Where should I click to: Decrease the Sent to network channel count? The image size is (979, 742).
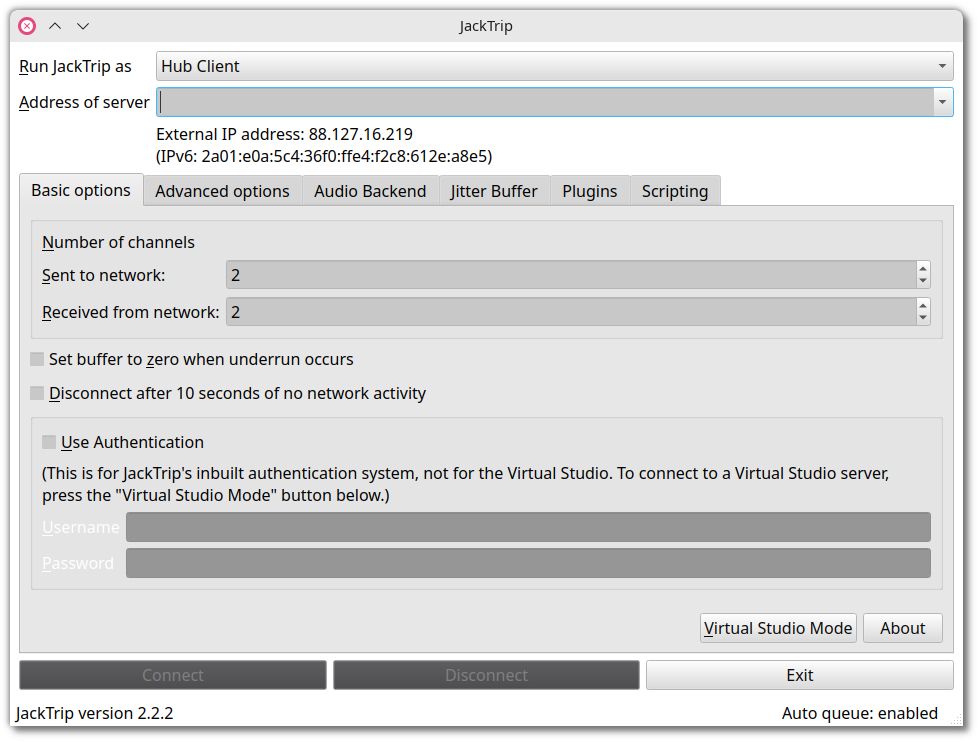click(x=922, y=281)
